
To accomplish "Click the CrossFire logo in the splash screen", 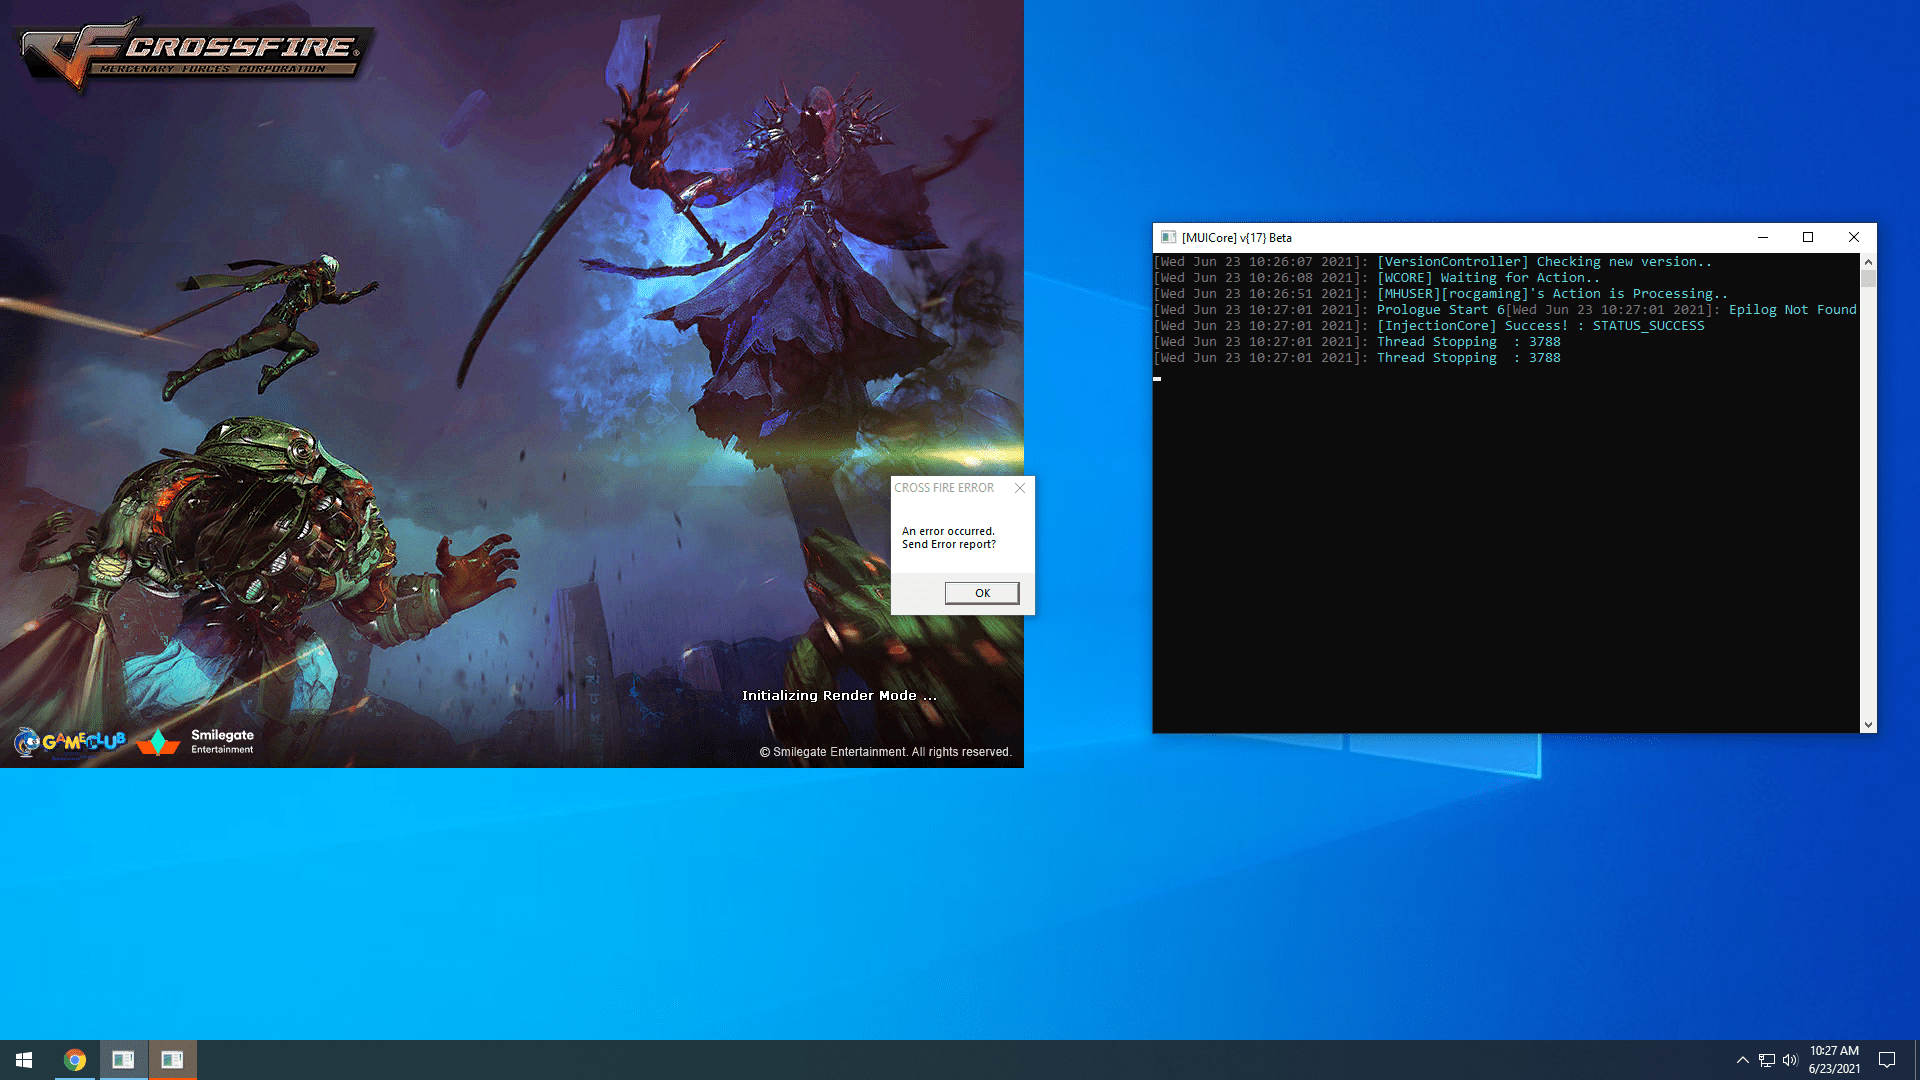I will [195, 54].
